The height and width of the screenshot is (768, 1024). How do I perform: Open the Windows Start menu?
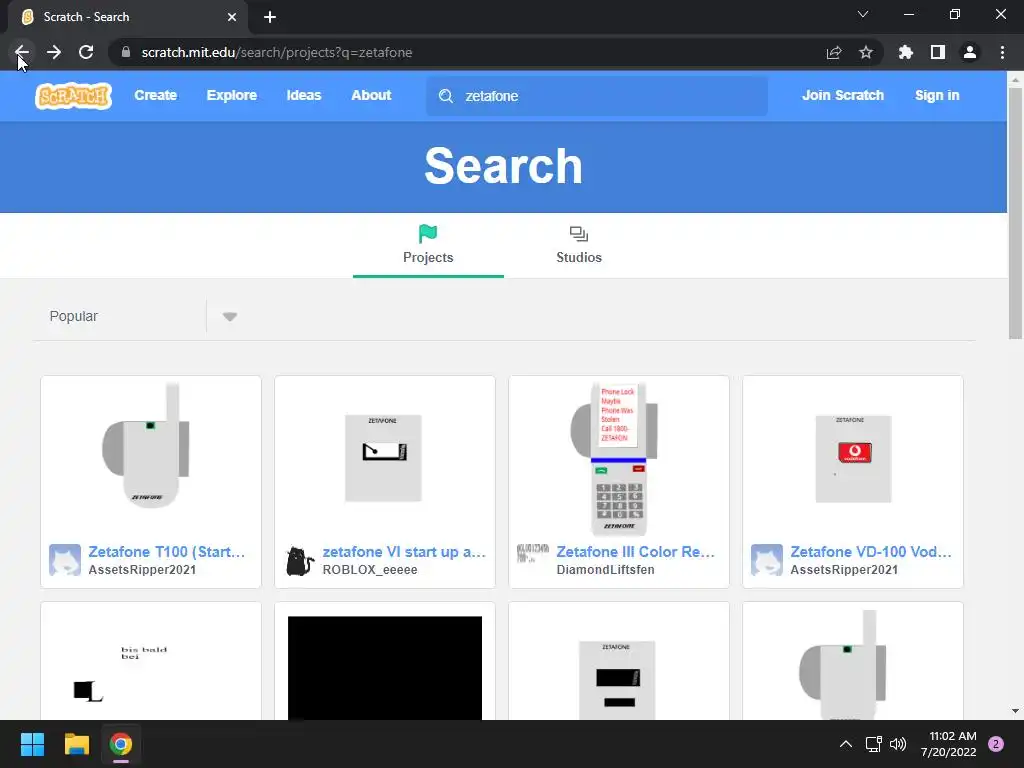32,744
